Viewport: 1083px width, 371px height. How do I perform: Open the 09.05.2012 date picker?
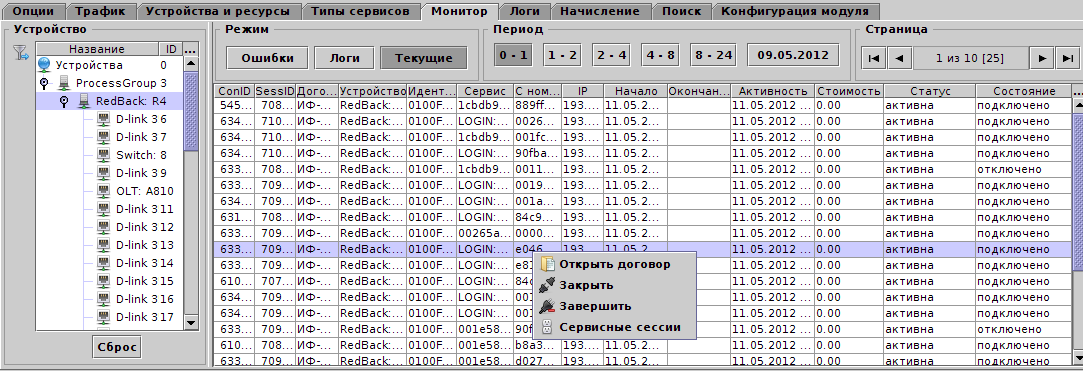coord(794,55)
